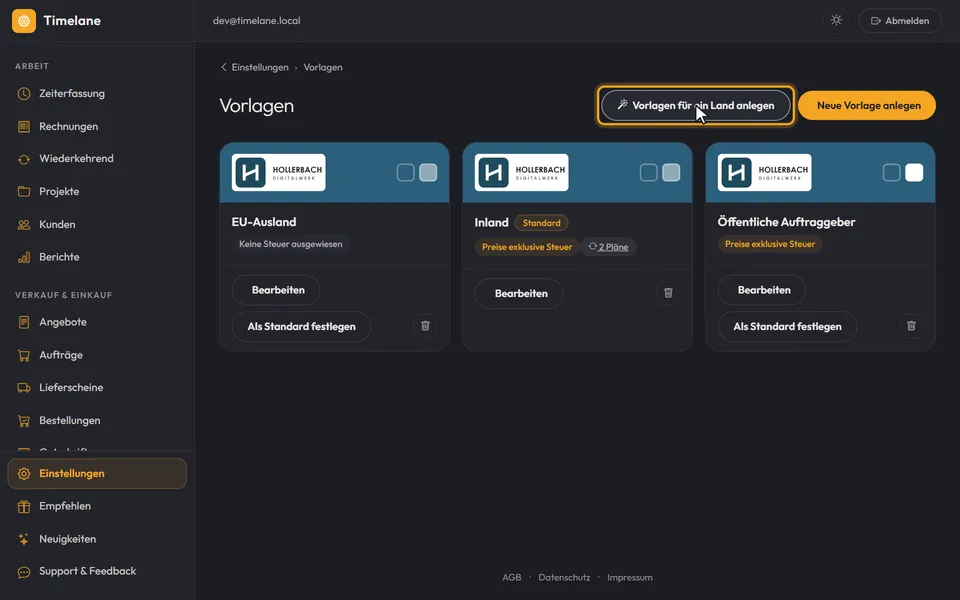Open Support & Feedback
The image size is (960, 600).
(x=97, y=571)
